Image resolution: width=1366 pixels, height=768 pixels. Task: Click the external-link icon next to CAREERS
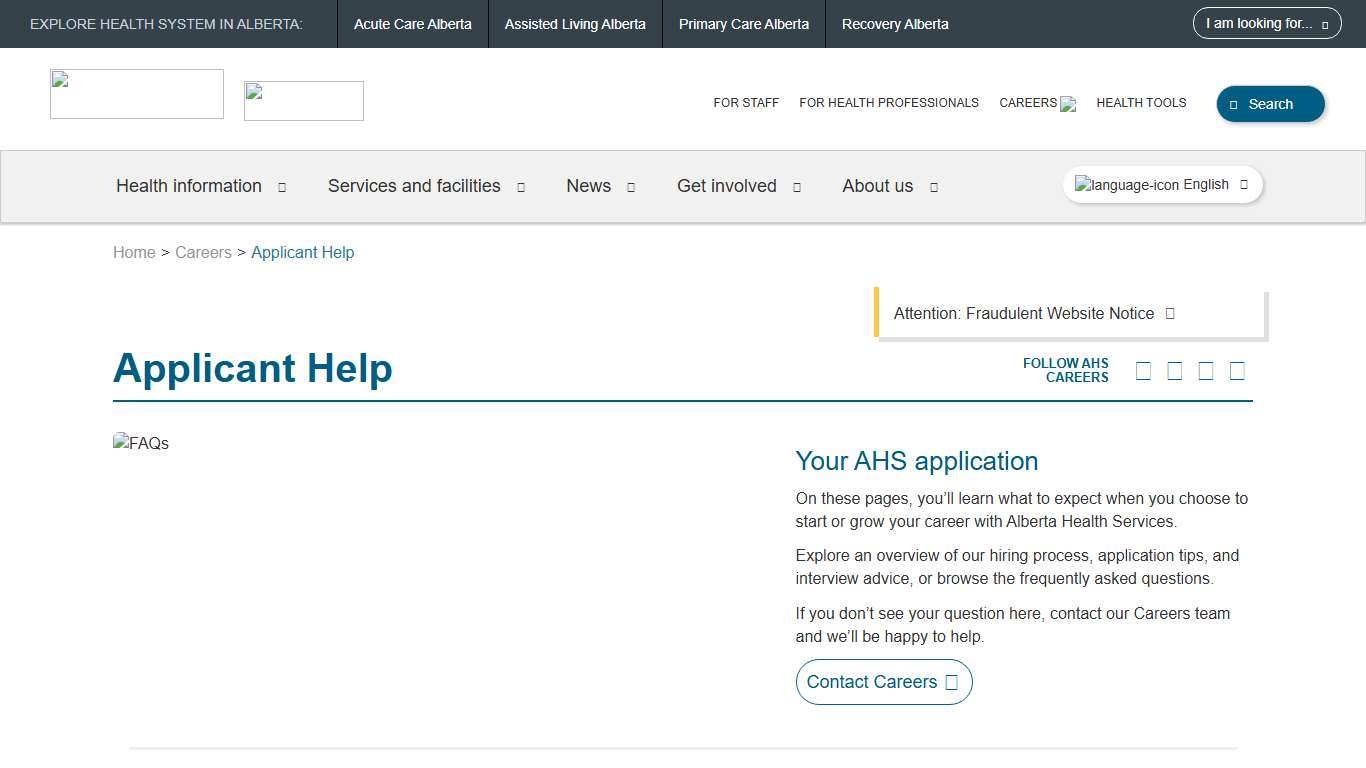(1068, 103)
